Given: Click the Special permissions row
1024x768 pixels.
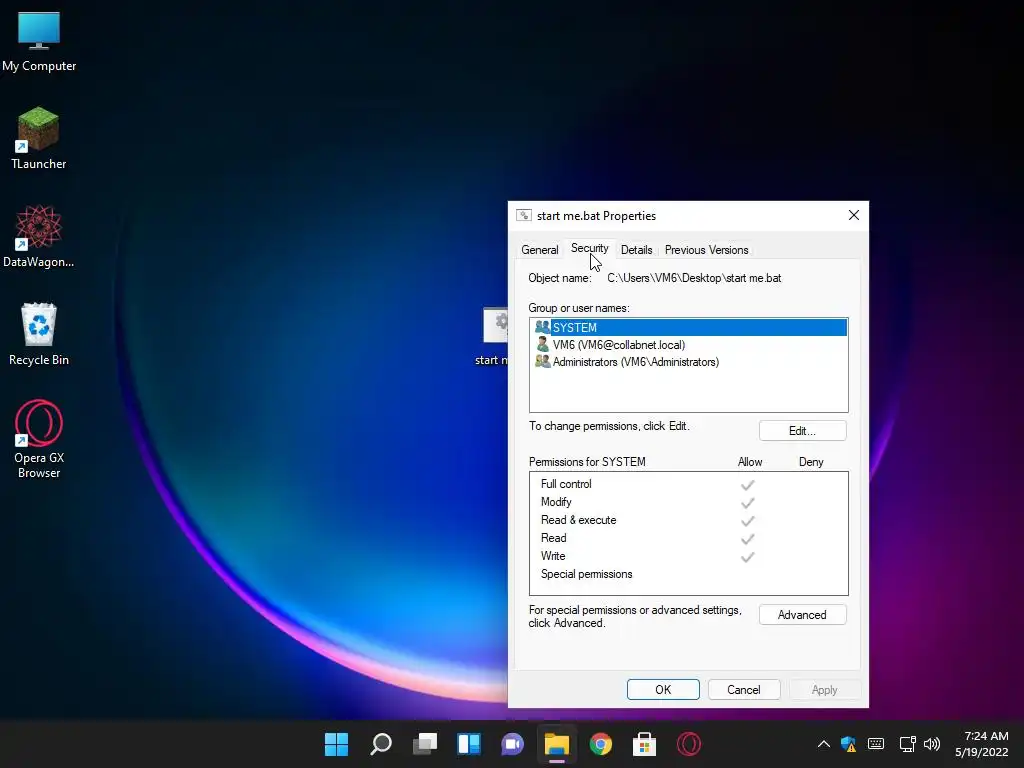Looking at the screenshot, I should [x=688, y=574].
